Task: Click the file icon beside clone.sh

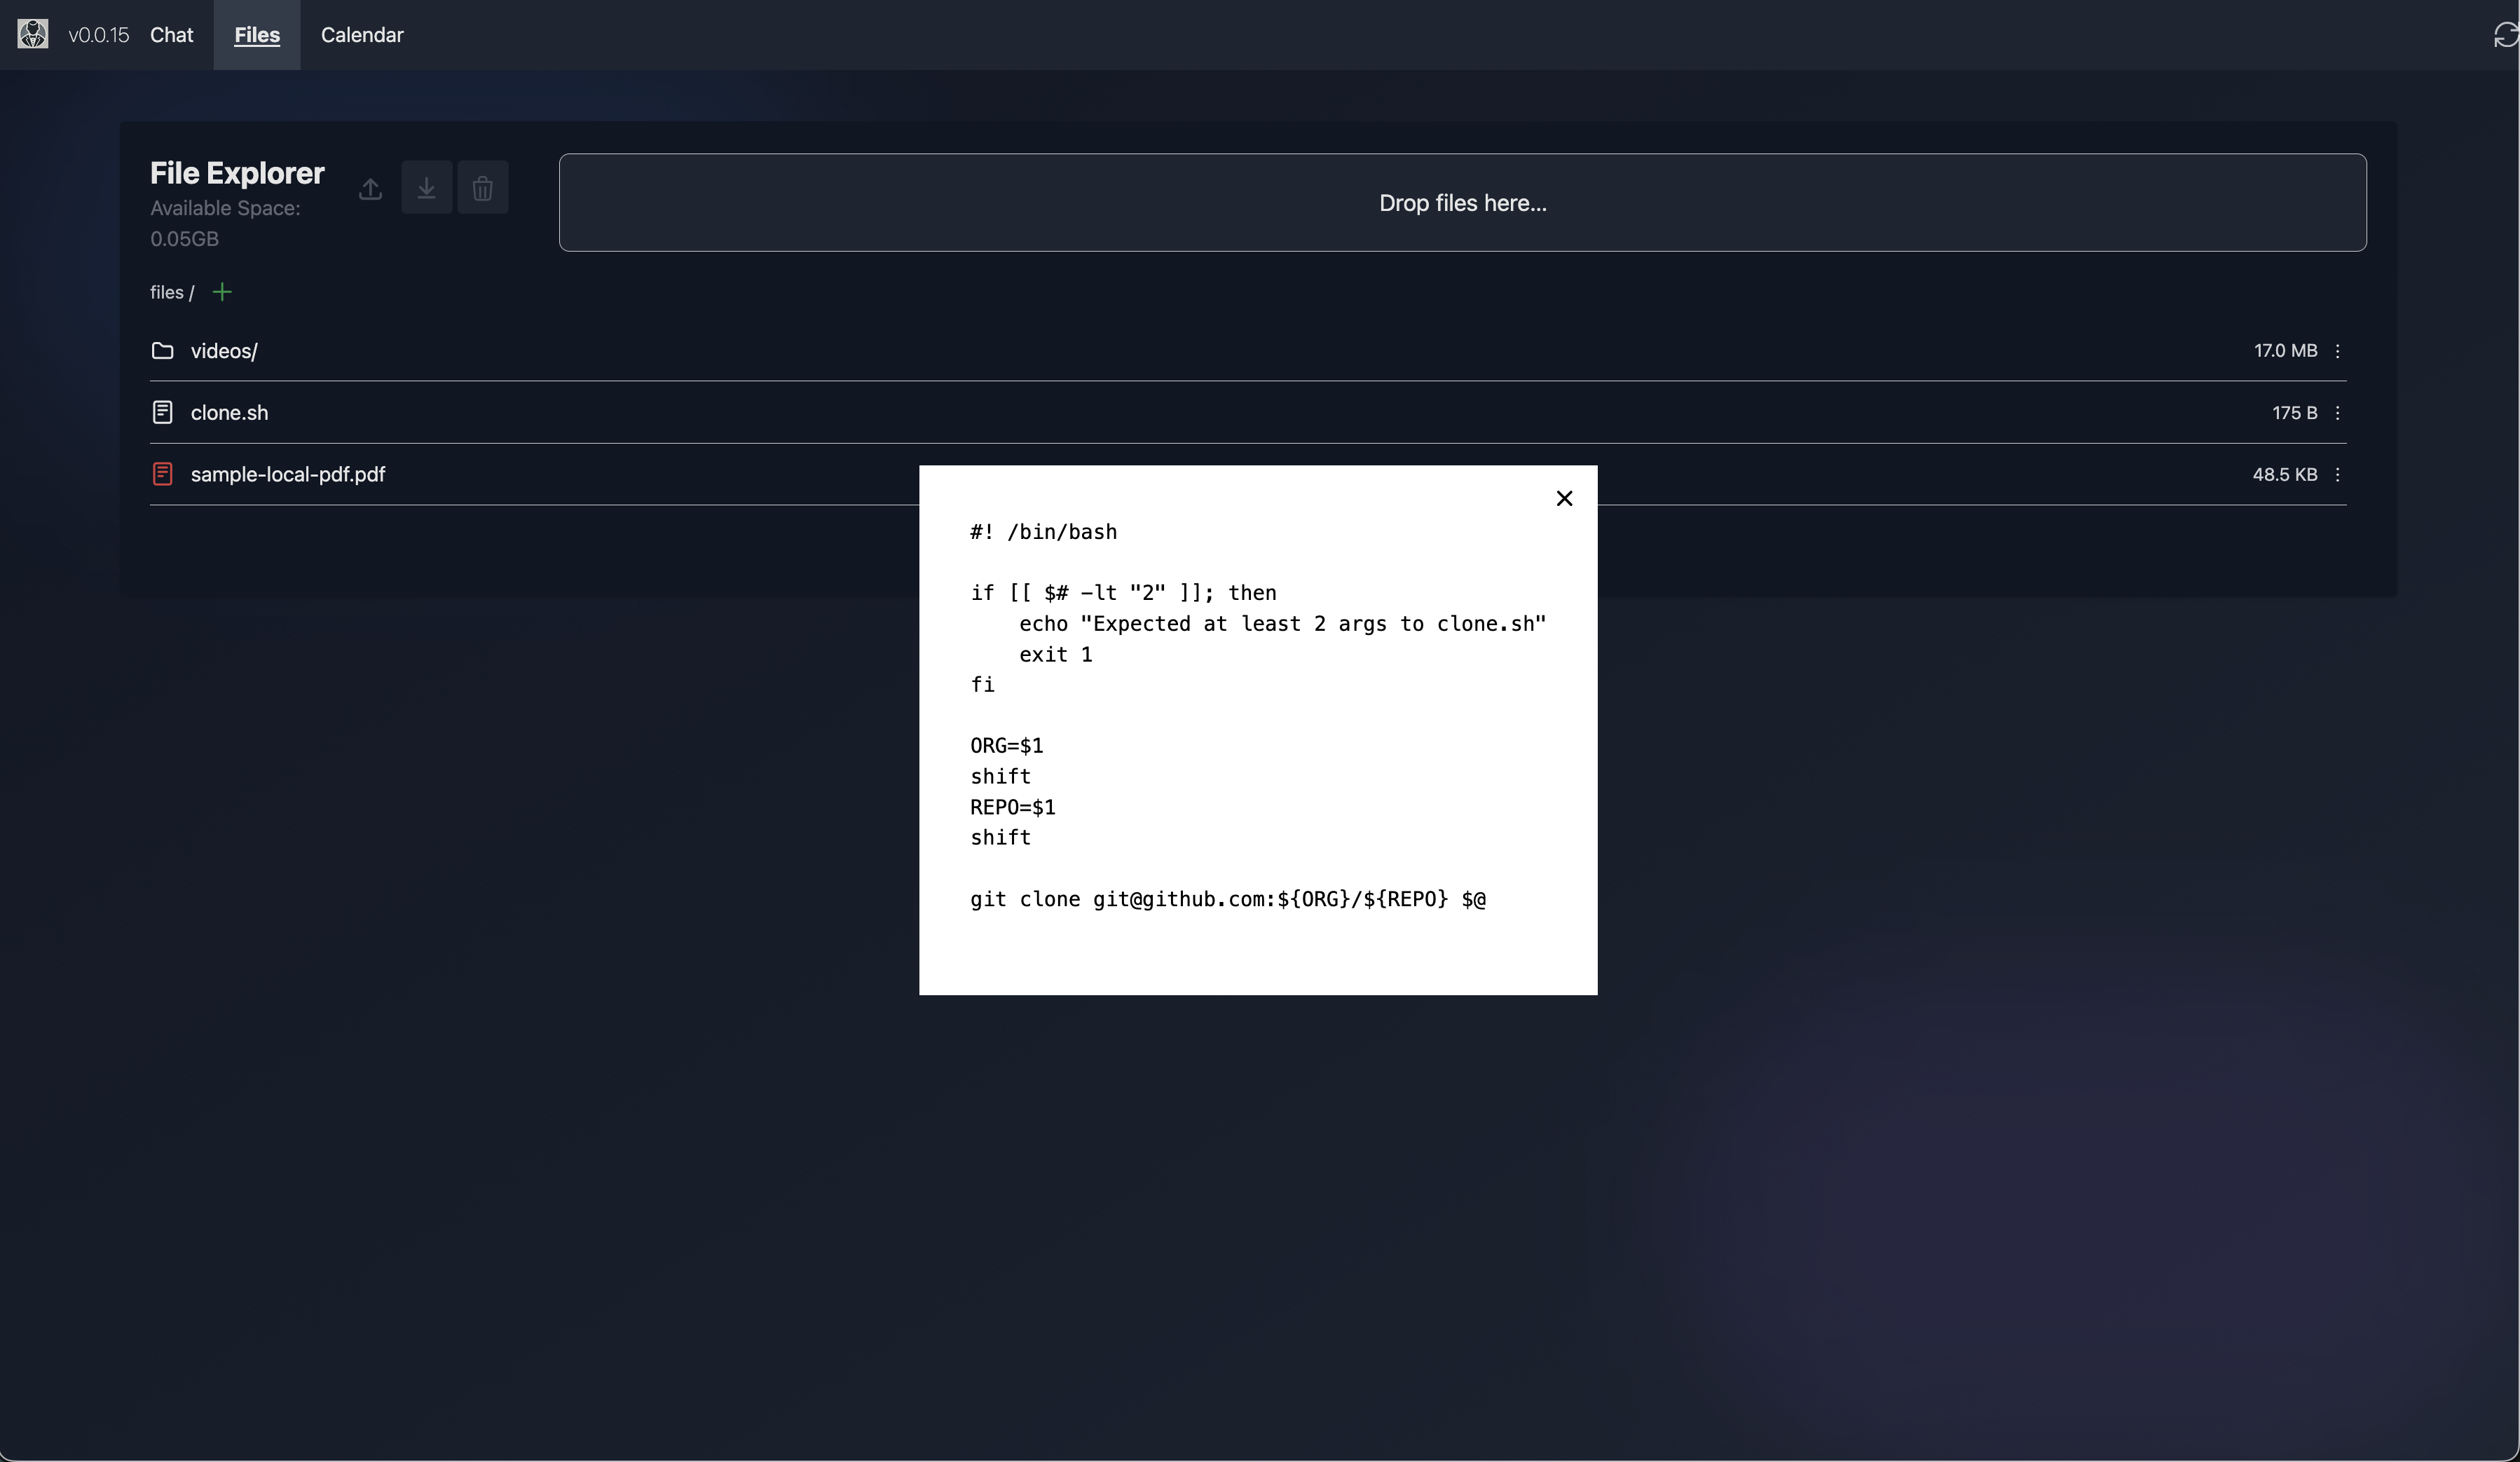Action: click(162, 412)
